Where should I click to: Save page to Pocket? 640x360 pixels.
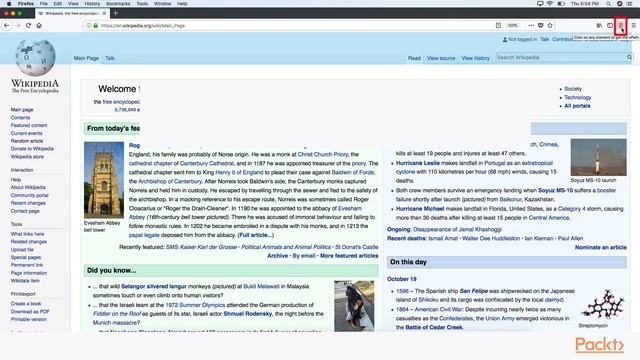click(x=540, y=25)
